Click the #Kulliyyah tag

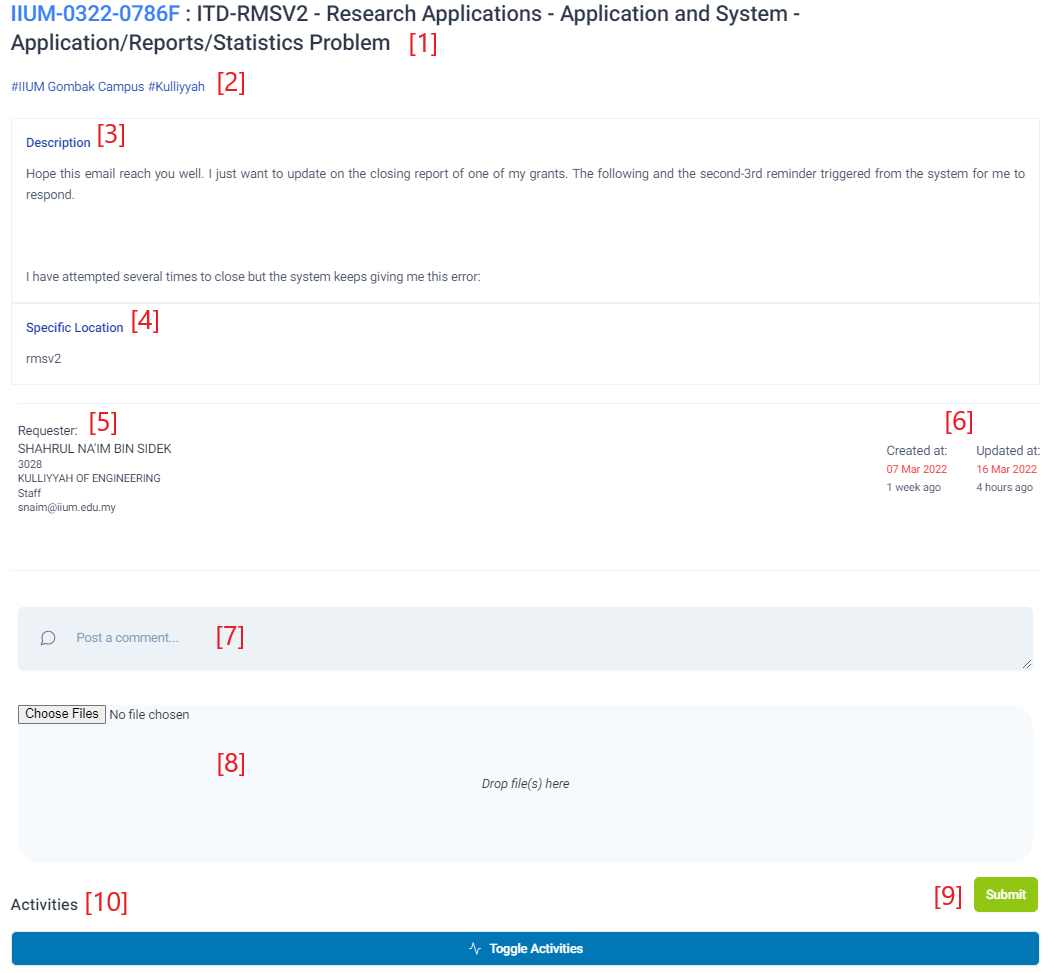pos(176,87)
